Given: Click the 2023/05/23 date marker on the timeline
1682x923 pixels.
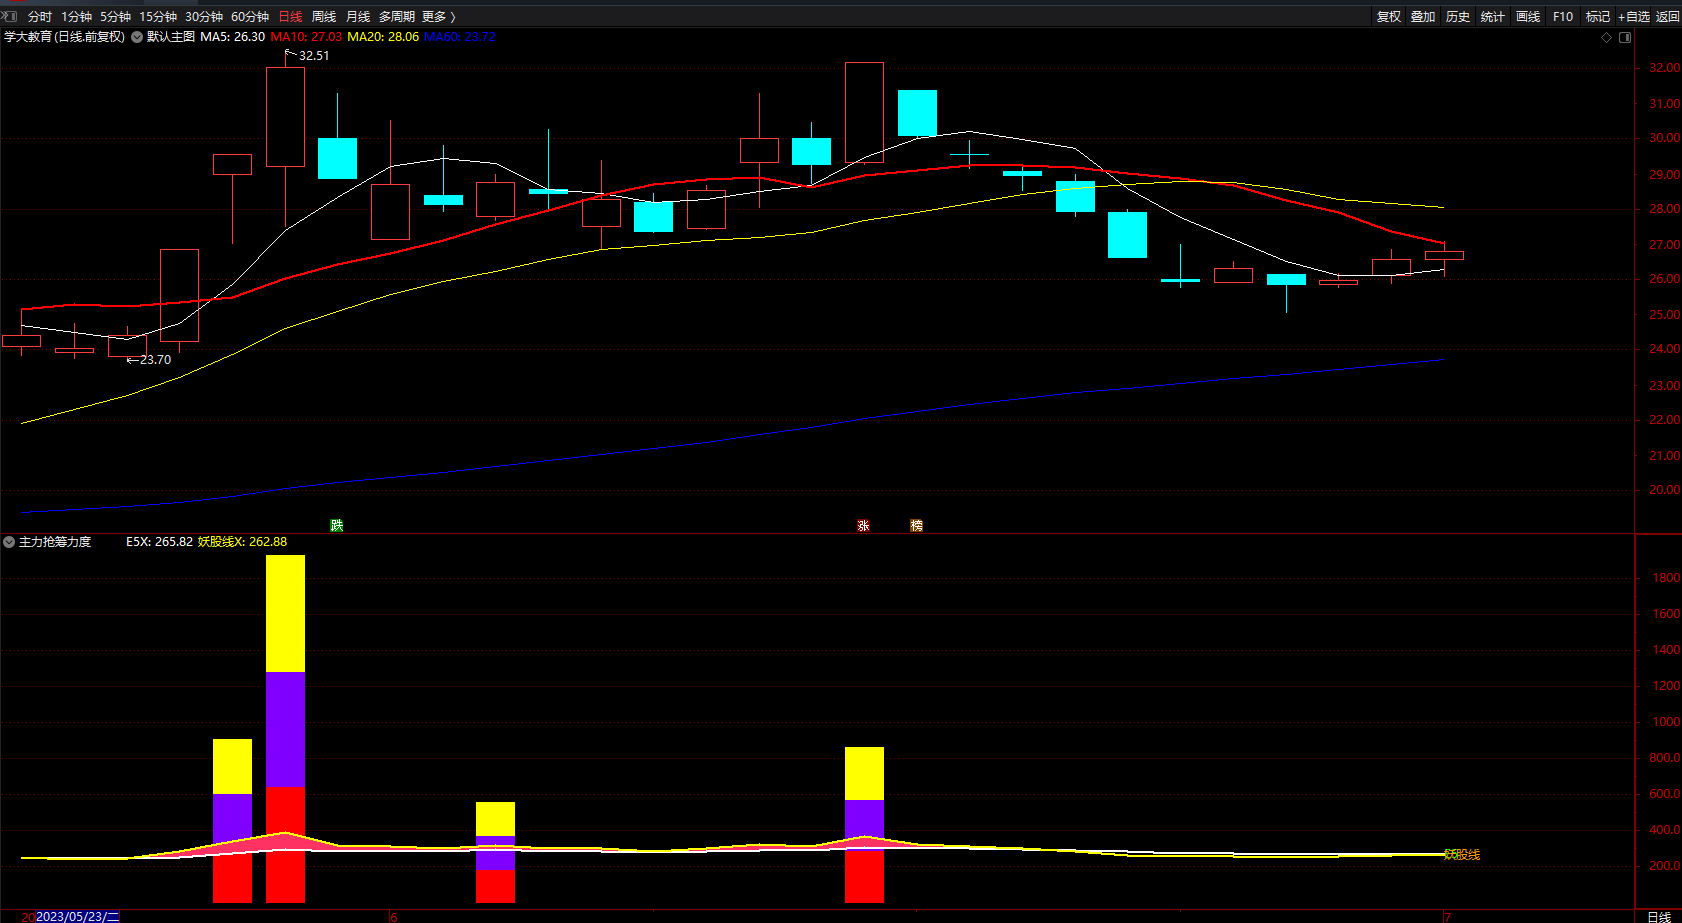Looking at the screenshot, I should pos(77,916).
